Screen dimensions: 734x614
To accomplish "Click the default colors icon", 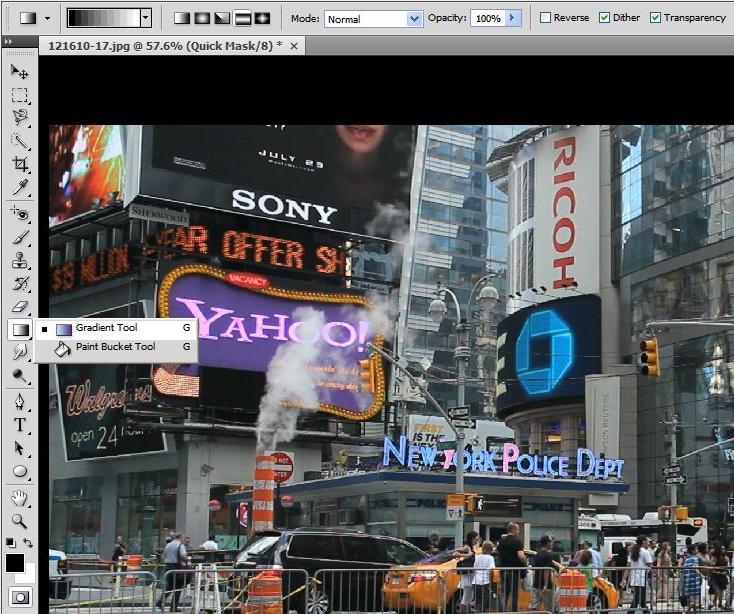I will click(10, 542).
